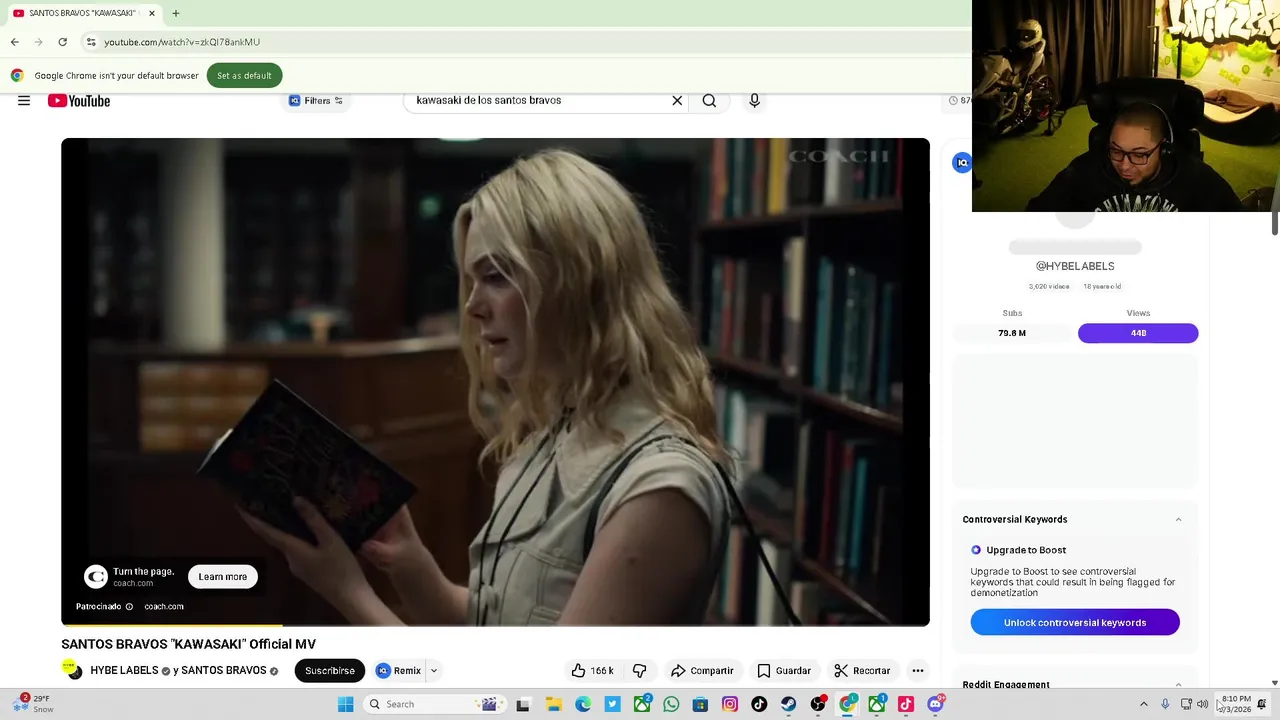Open the coach.com sponsored link

click(164, 606)
